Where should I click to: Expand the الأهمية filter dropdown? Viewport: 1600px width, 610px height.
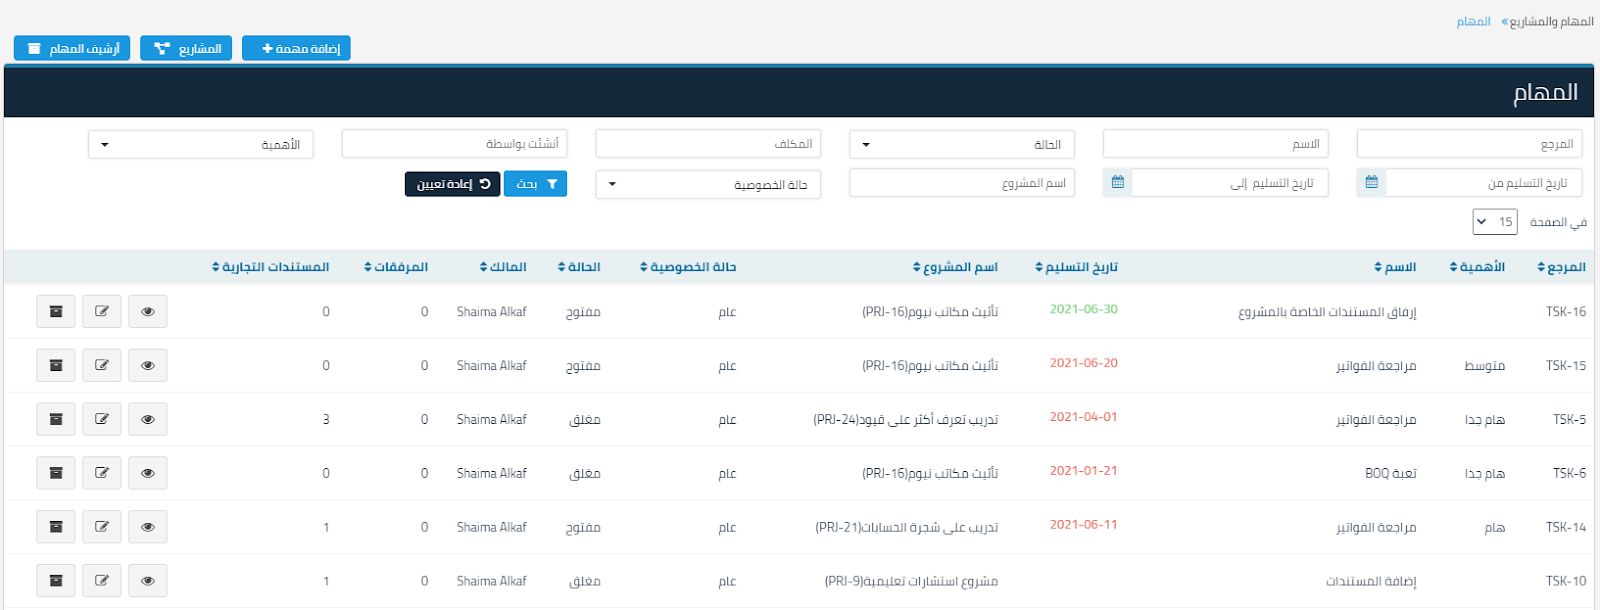tap(200, 145)
